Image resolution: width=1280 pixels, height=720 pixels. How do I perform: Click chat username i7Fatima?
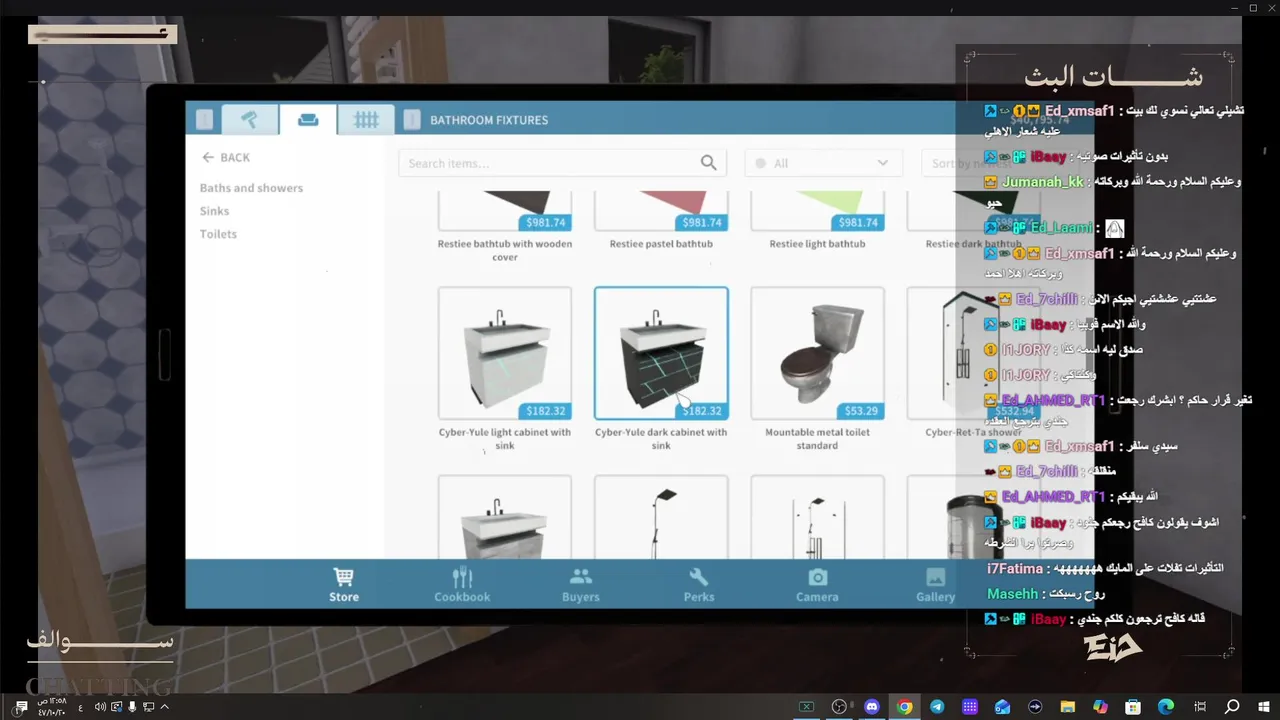click(x=1015, y=568)
